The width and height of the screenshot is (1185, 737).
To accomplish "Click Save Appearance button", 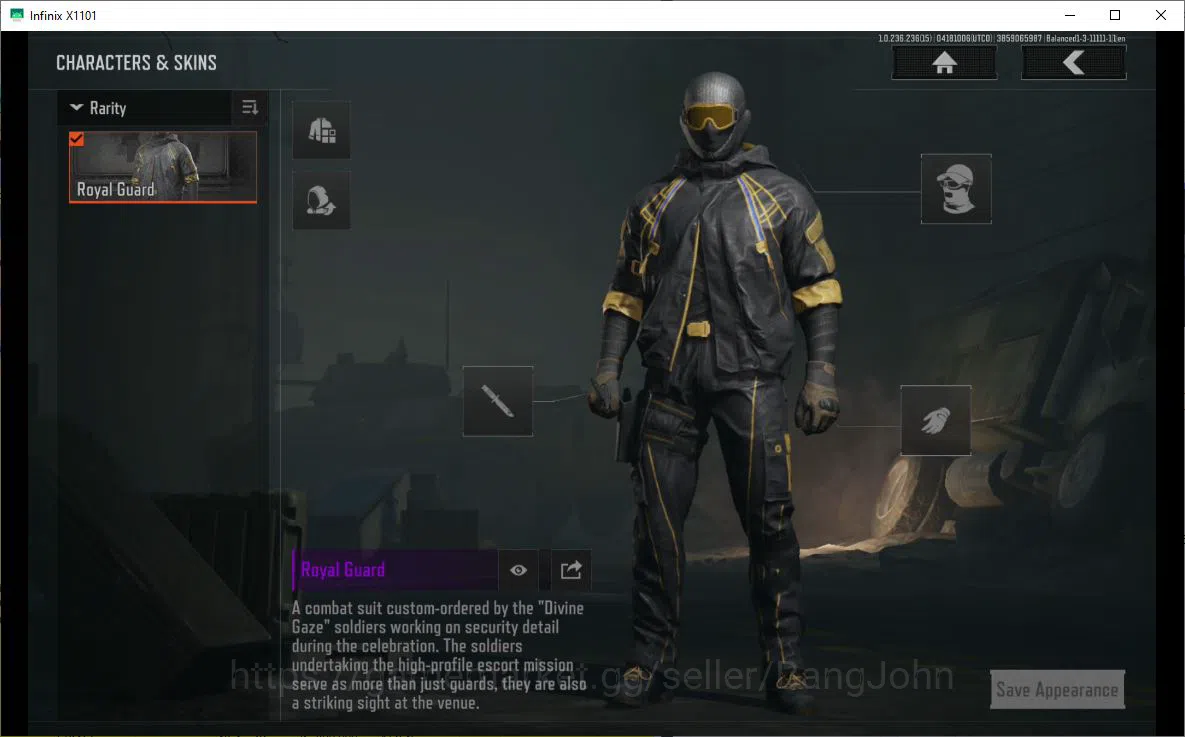I will (1057, 689).
